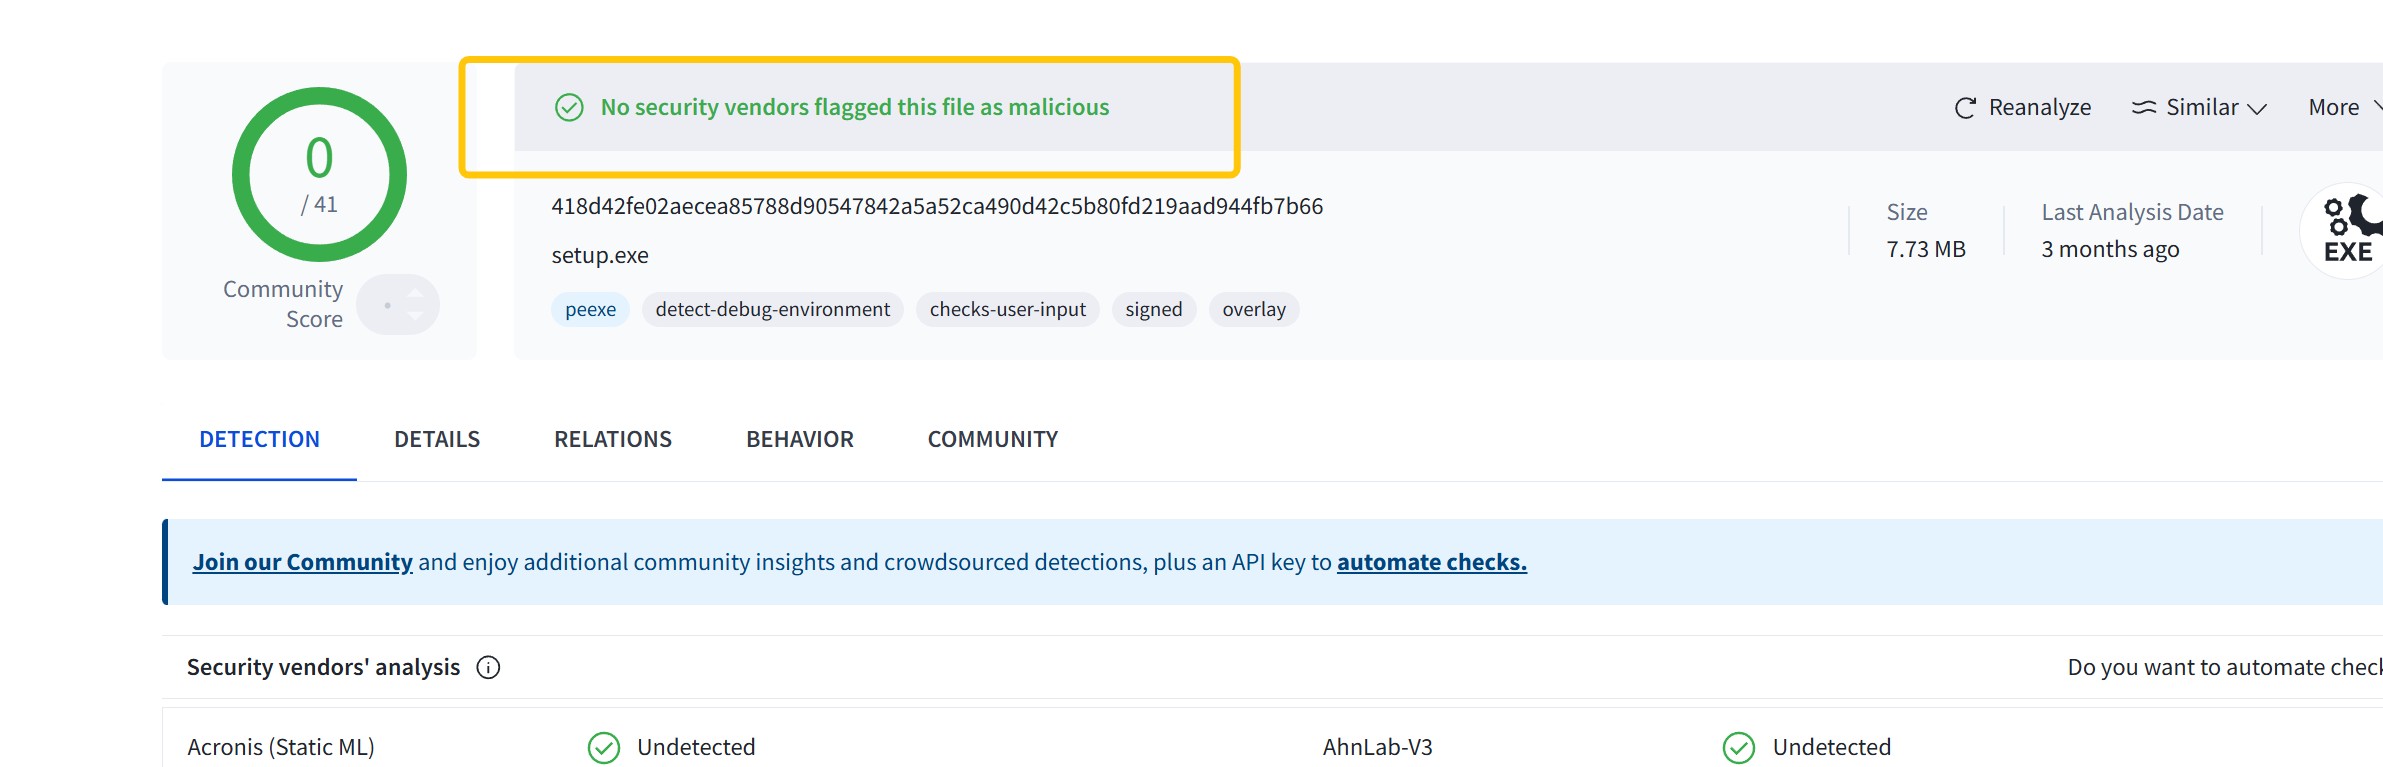This screenshot has width=2383, height=767.
Task: Expand the Similar dropdown chevron
Action: [x=2256, y=109]
